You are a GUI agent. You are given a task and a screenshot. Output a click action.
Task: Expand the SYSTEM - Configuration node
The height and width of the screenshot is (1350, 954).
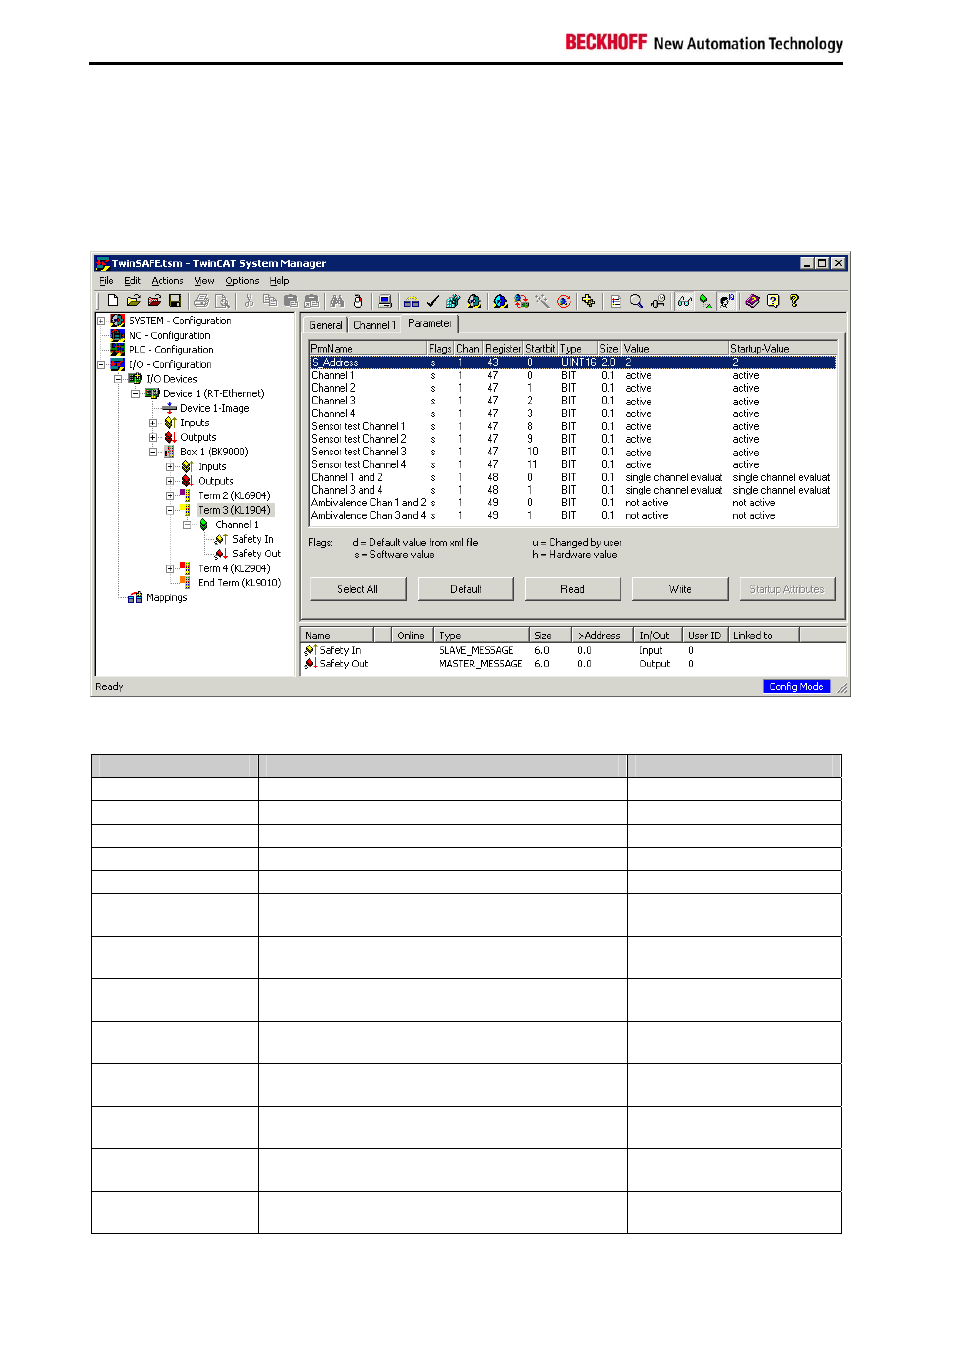coord(101,321)
